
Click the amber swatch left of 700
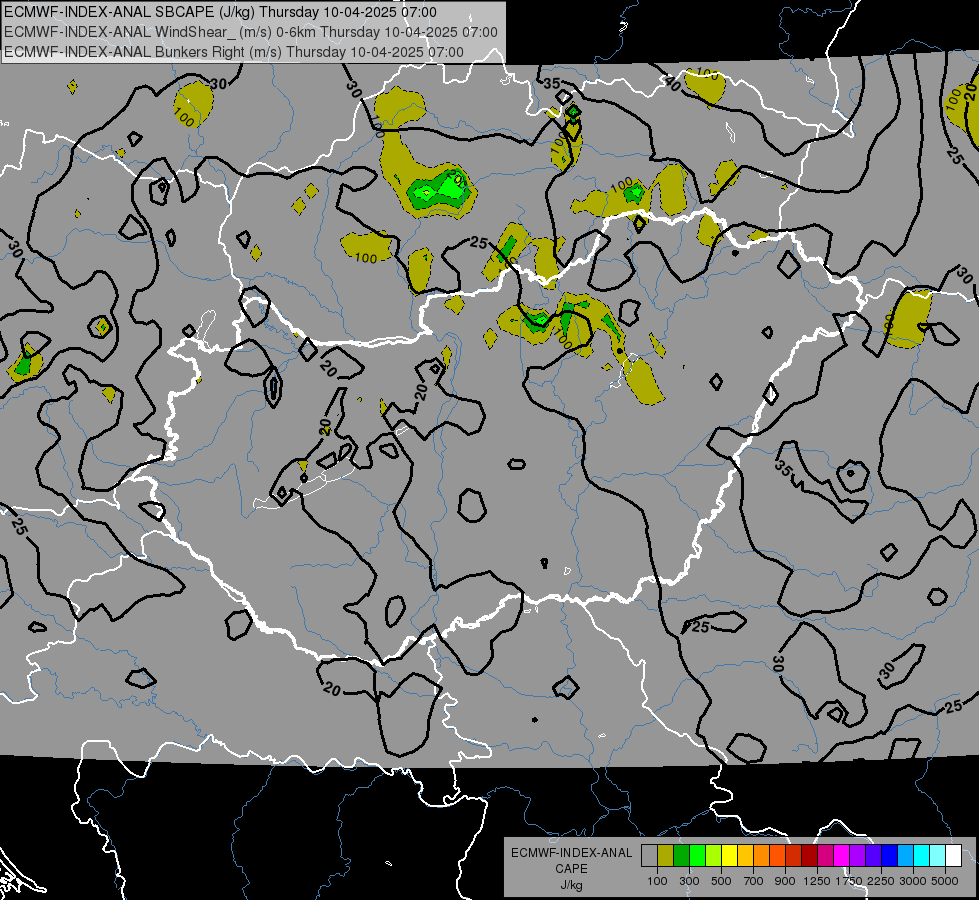745,855
